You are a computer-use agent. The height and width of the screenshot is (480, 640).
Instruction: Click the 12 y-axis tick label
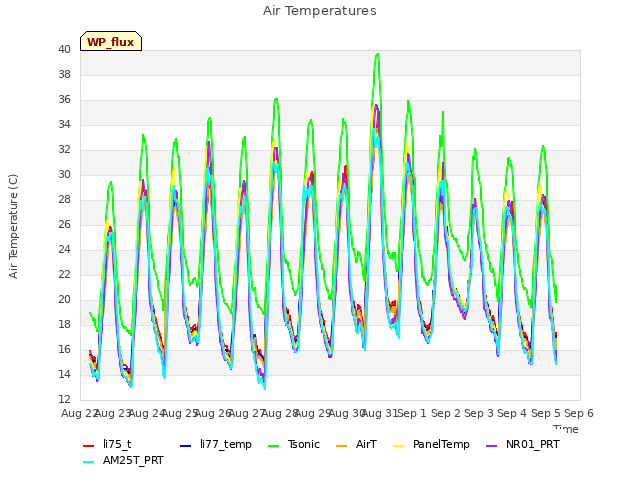(64, 399)
